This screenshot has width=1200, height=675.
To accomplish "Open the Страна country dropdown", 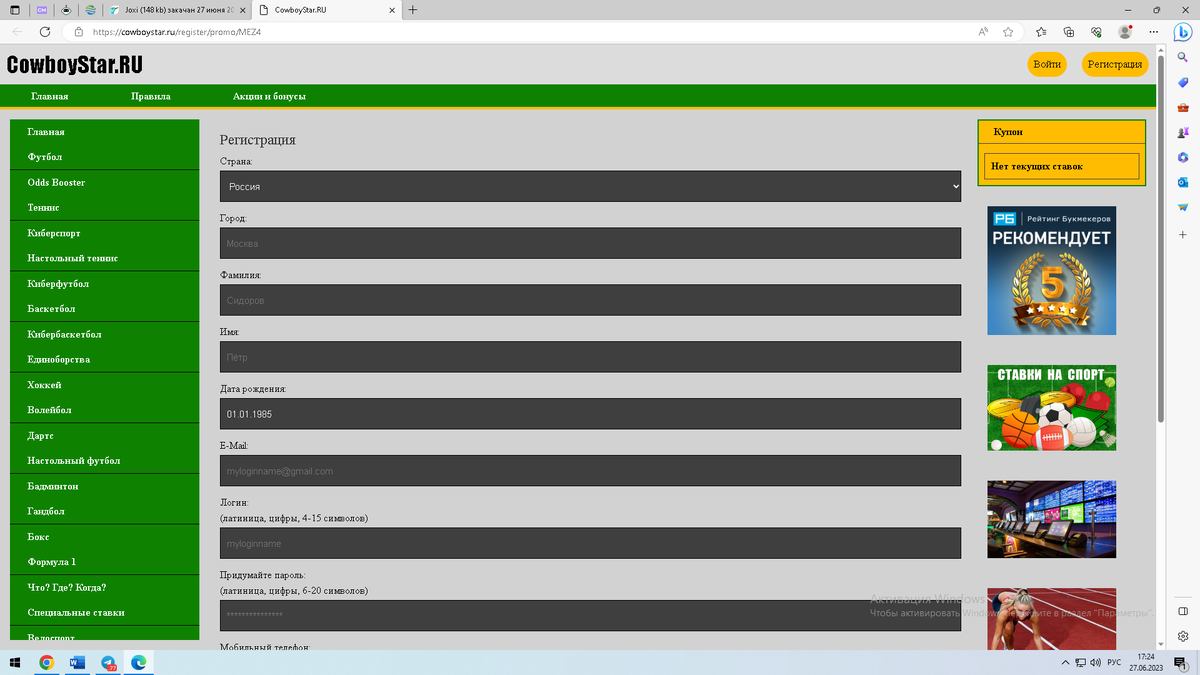I will point(590,186).
